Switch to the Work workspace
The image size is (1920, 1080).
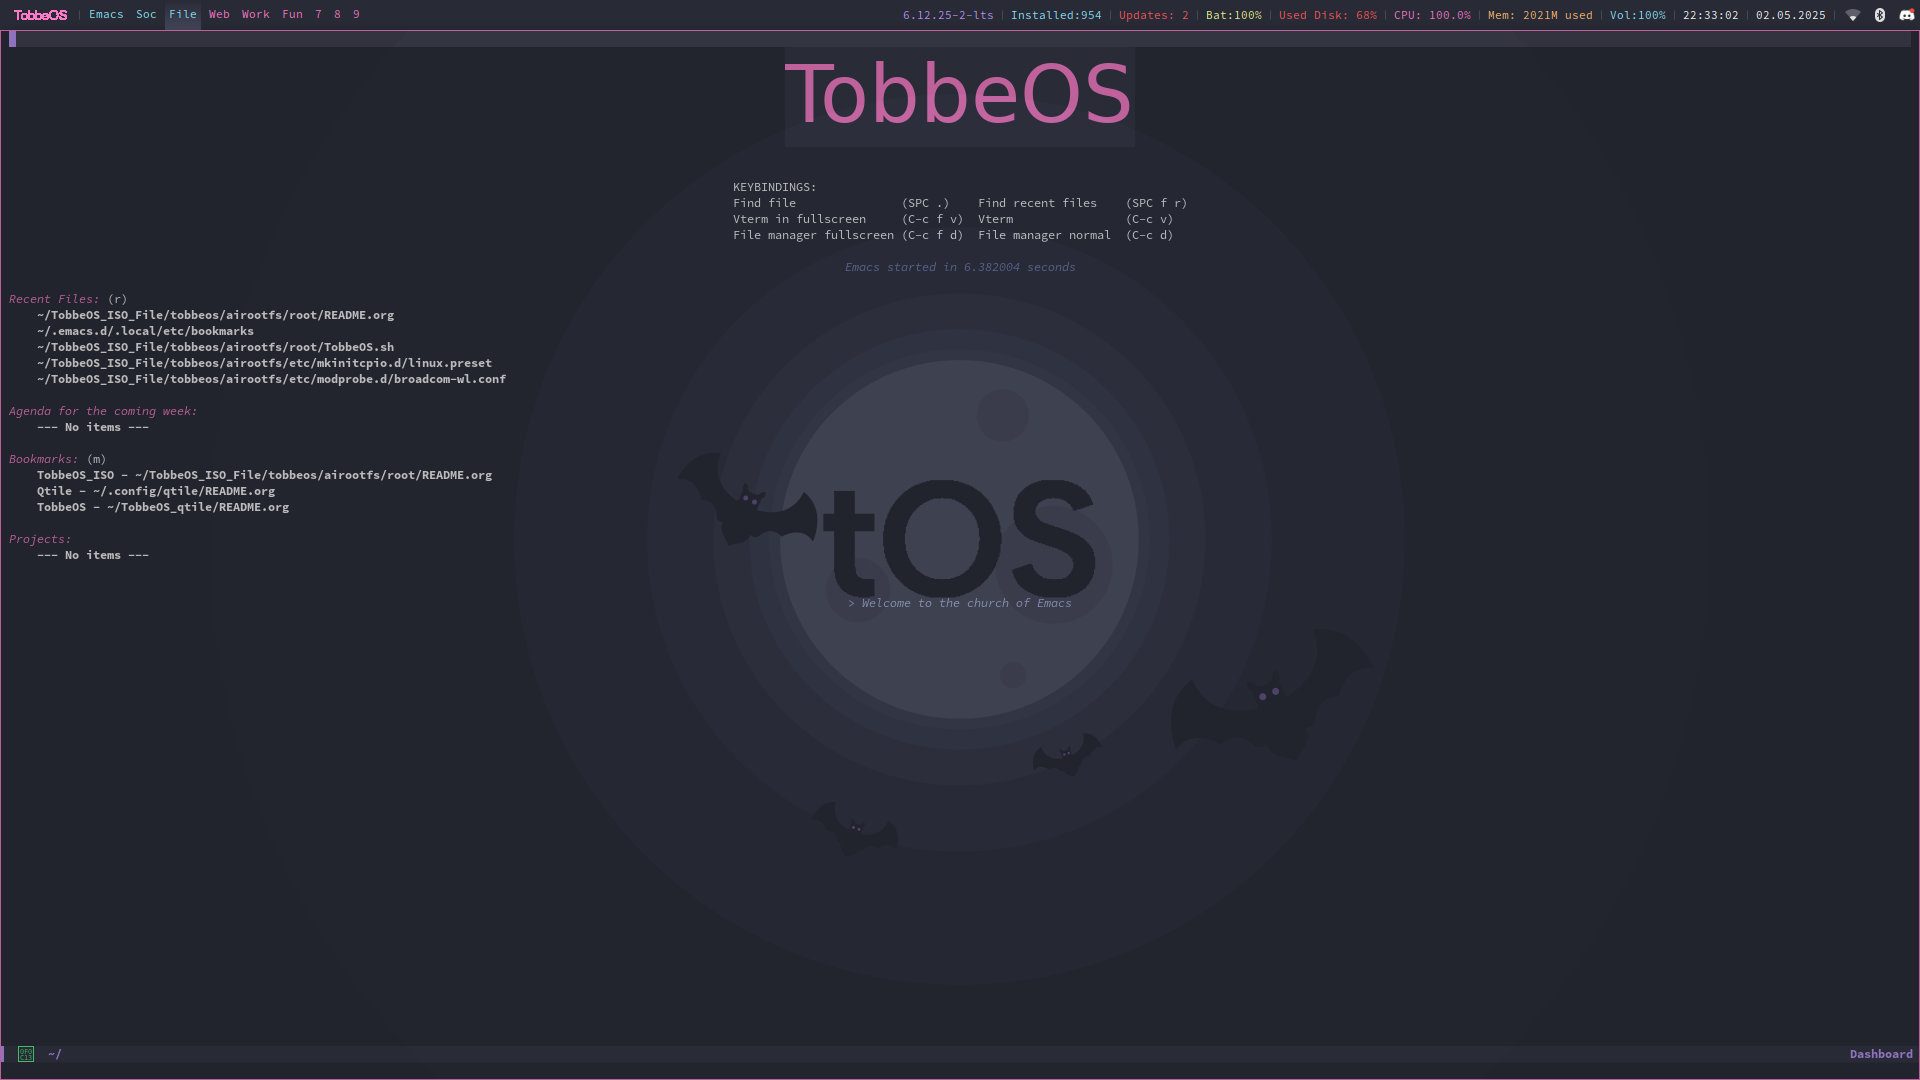256,15
